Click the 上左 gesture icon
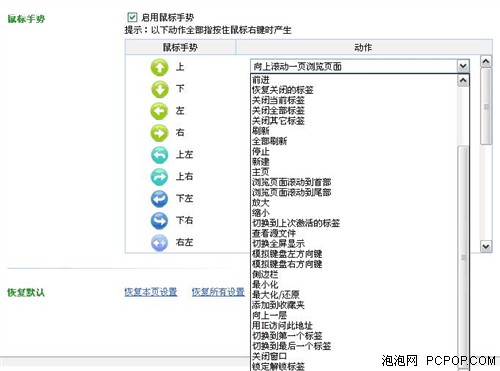Image resolution: width=500 pixels, height=371 pixels. [159, 155]
